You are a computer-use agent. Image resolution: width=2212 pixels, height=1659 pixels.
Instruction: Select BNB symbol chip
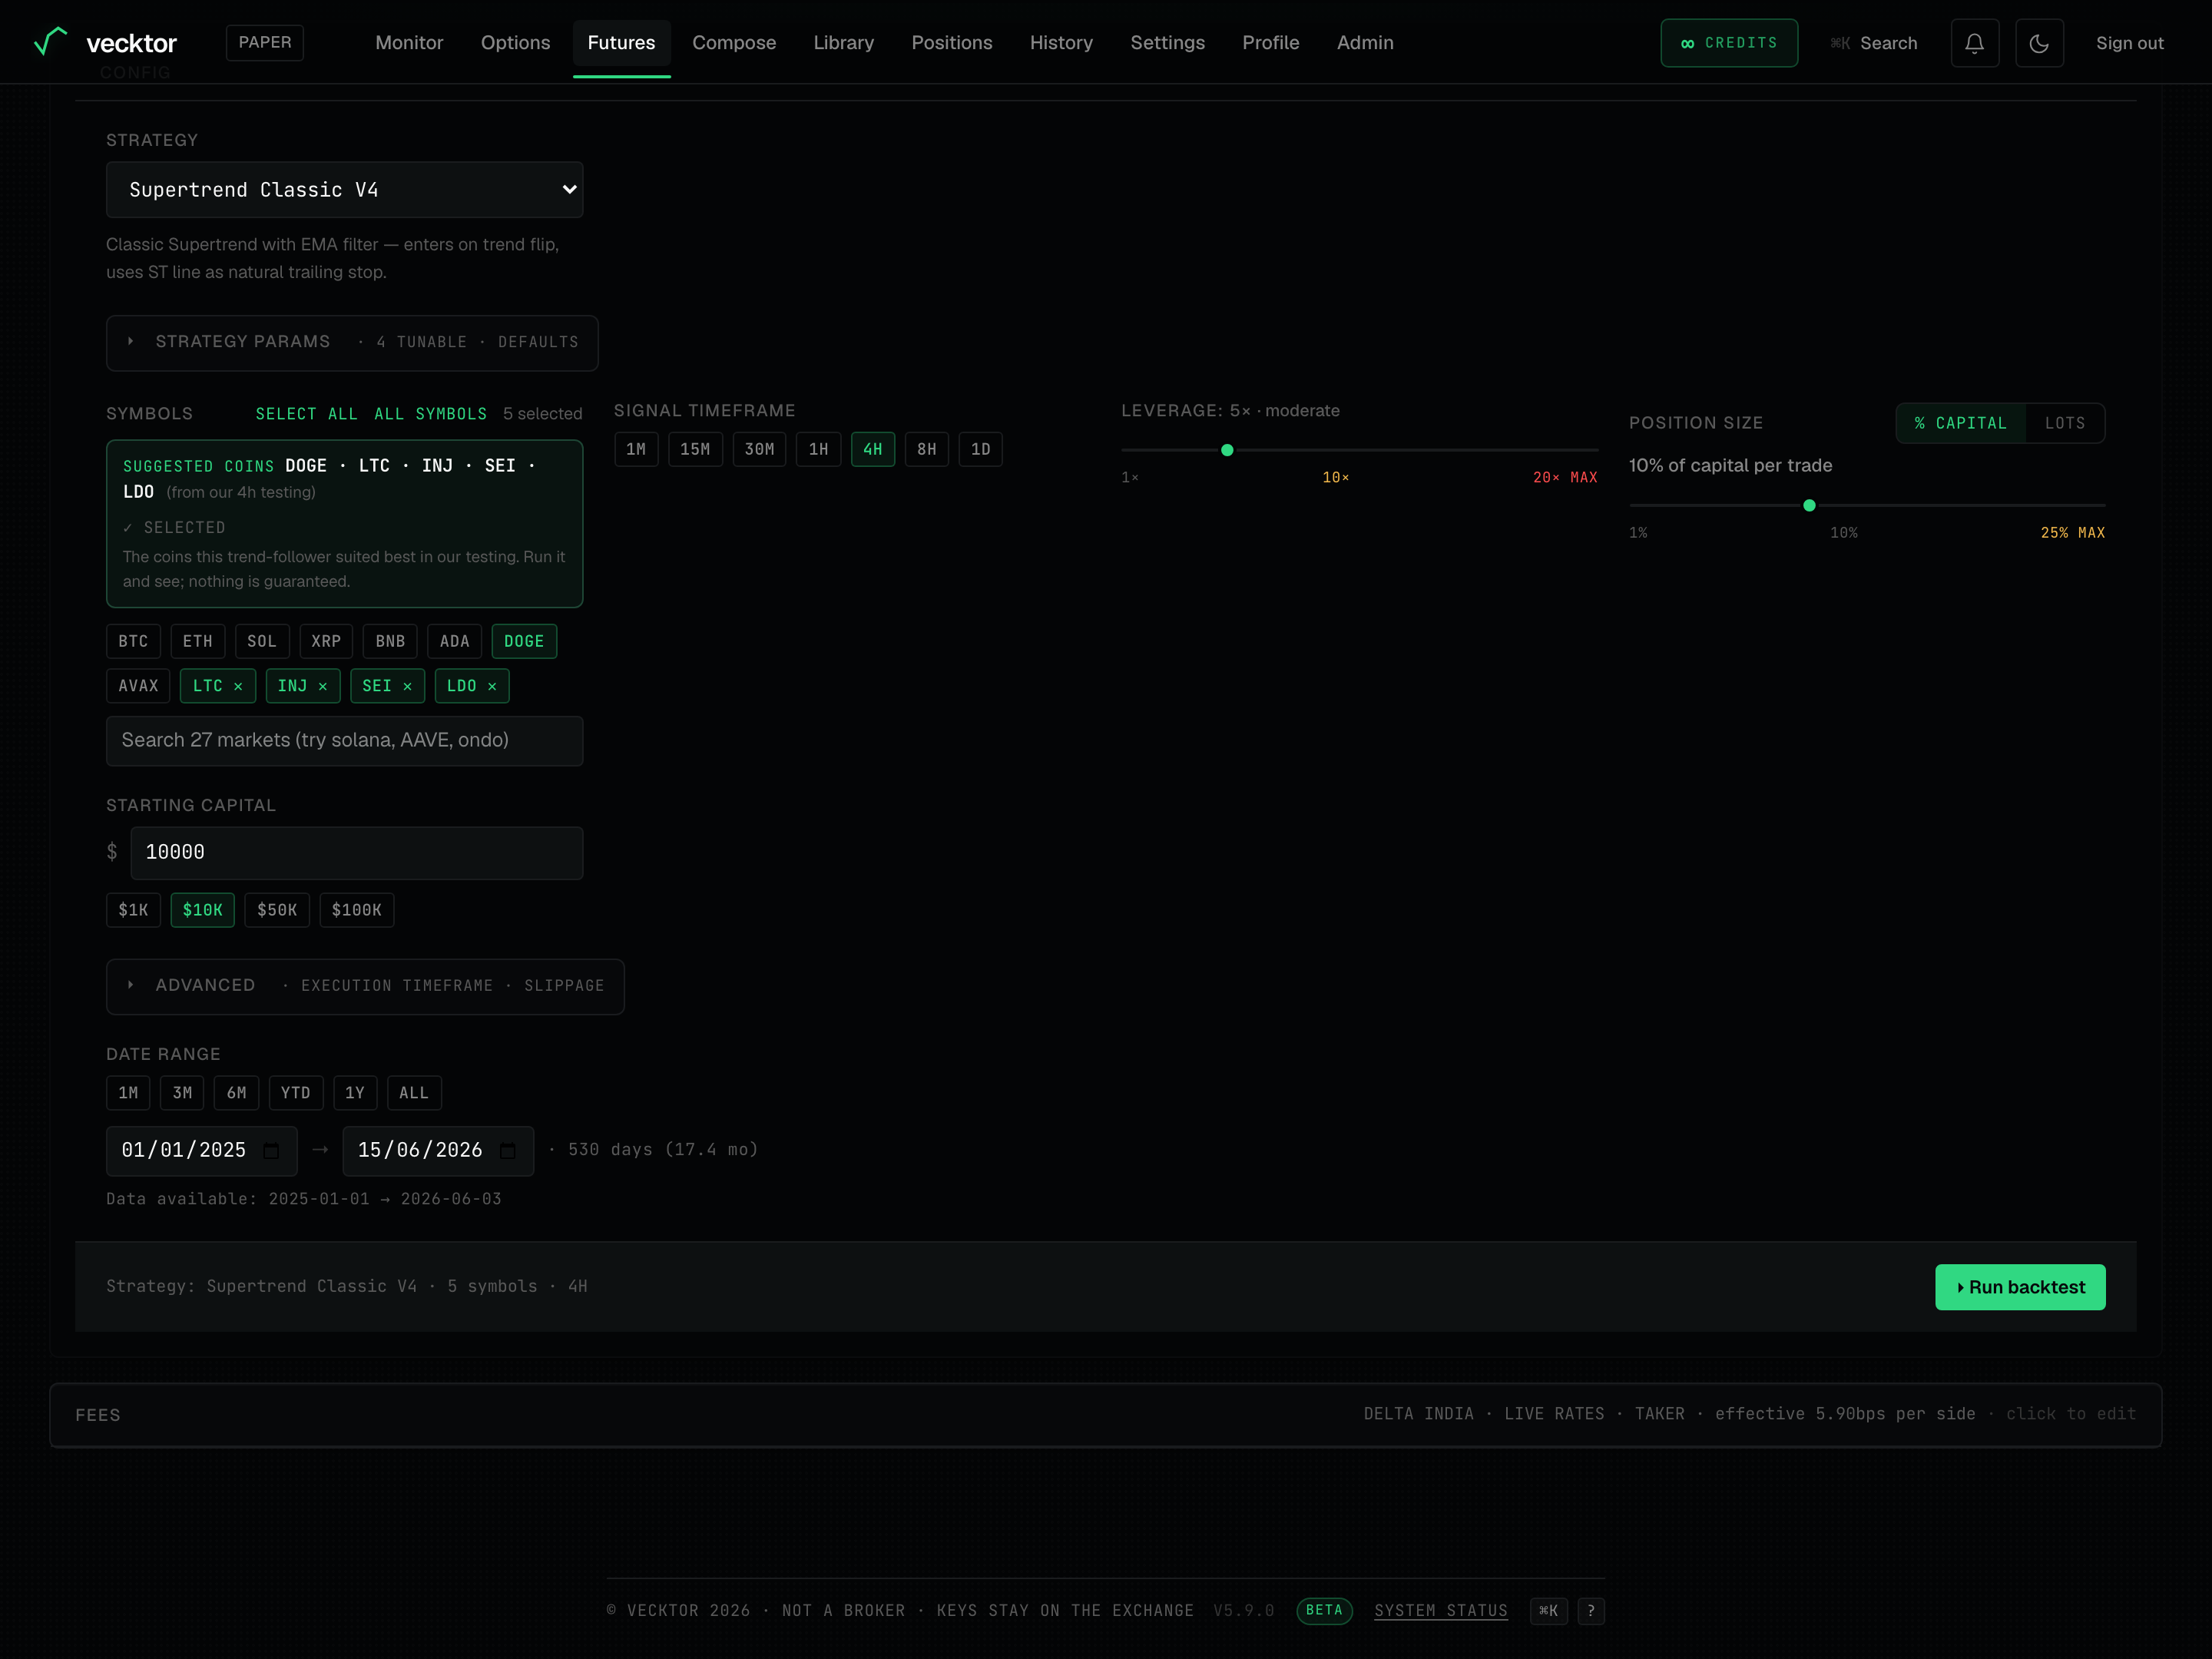(x=390, y=642)
